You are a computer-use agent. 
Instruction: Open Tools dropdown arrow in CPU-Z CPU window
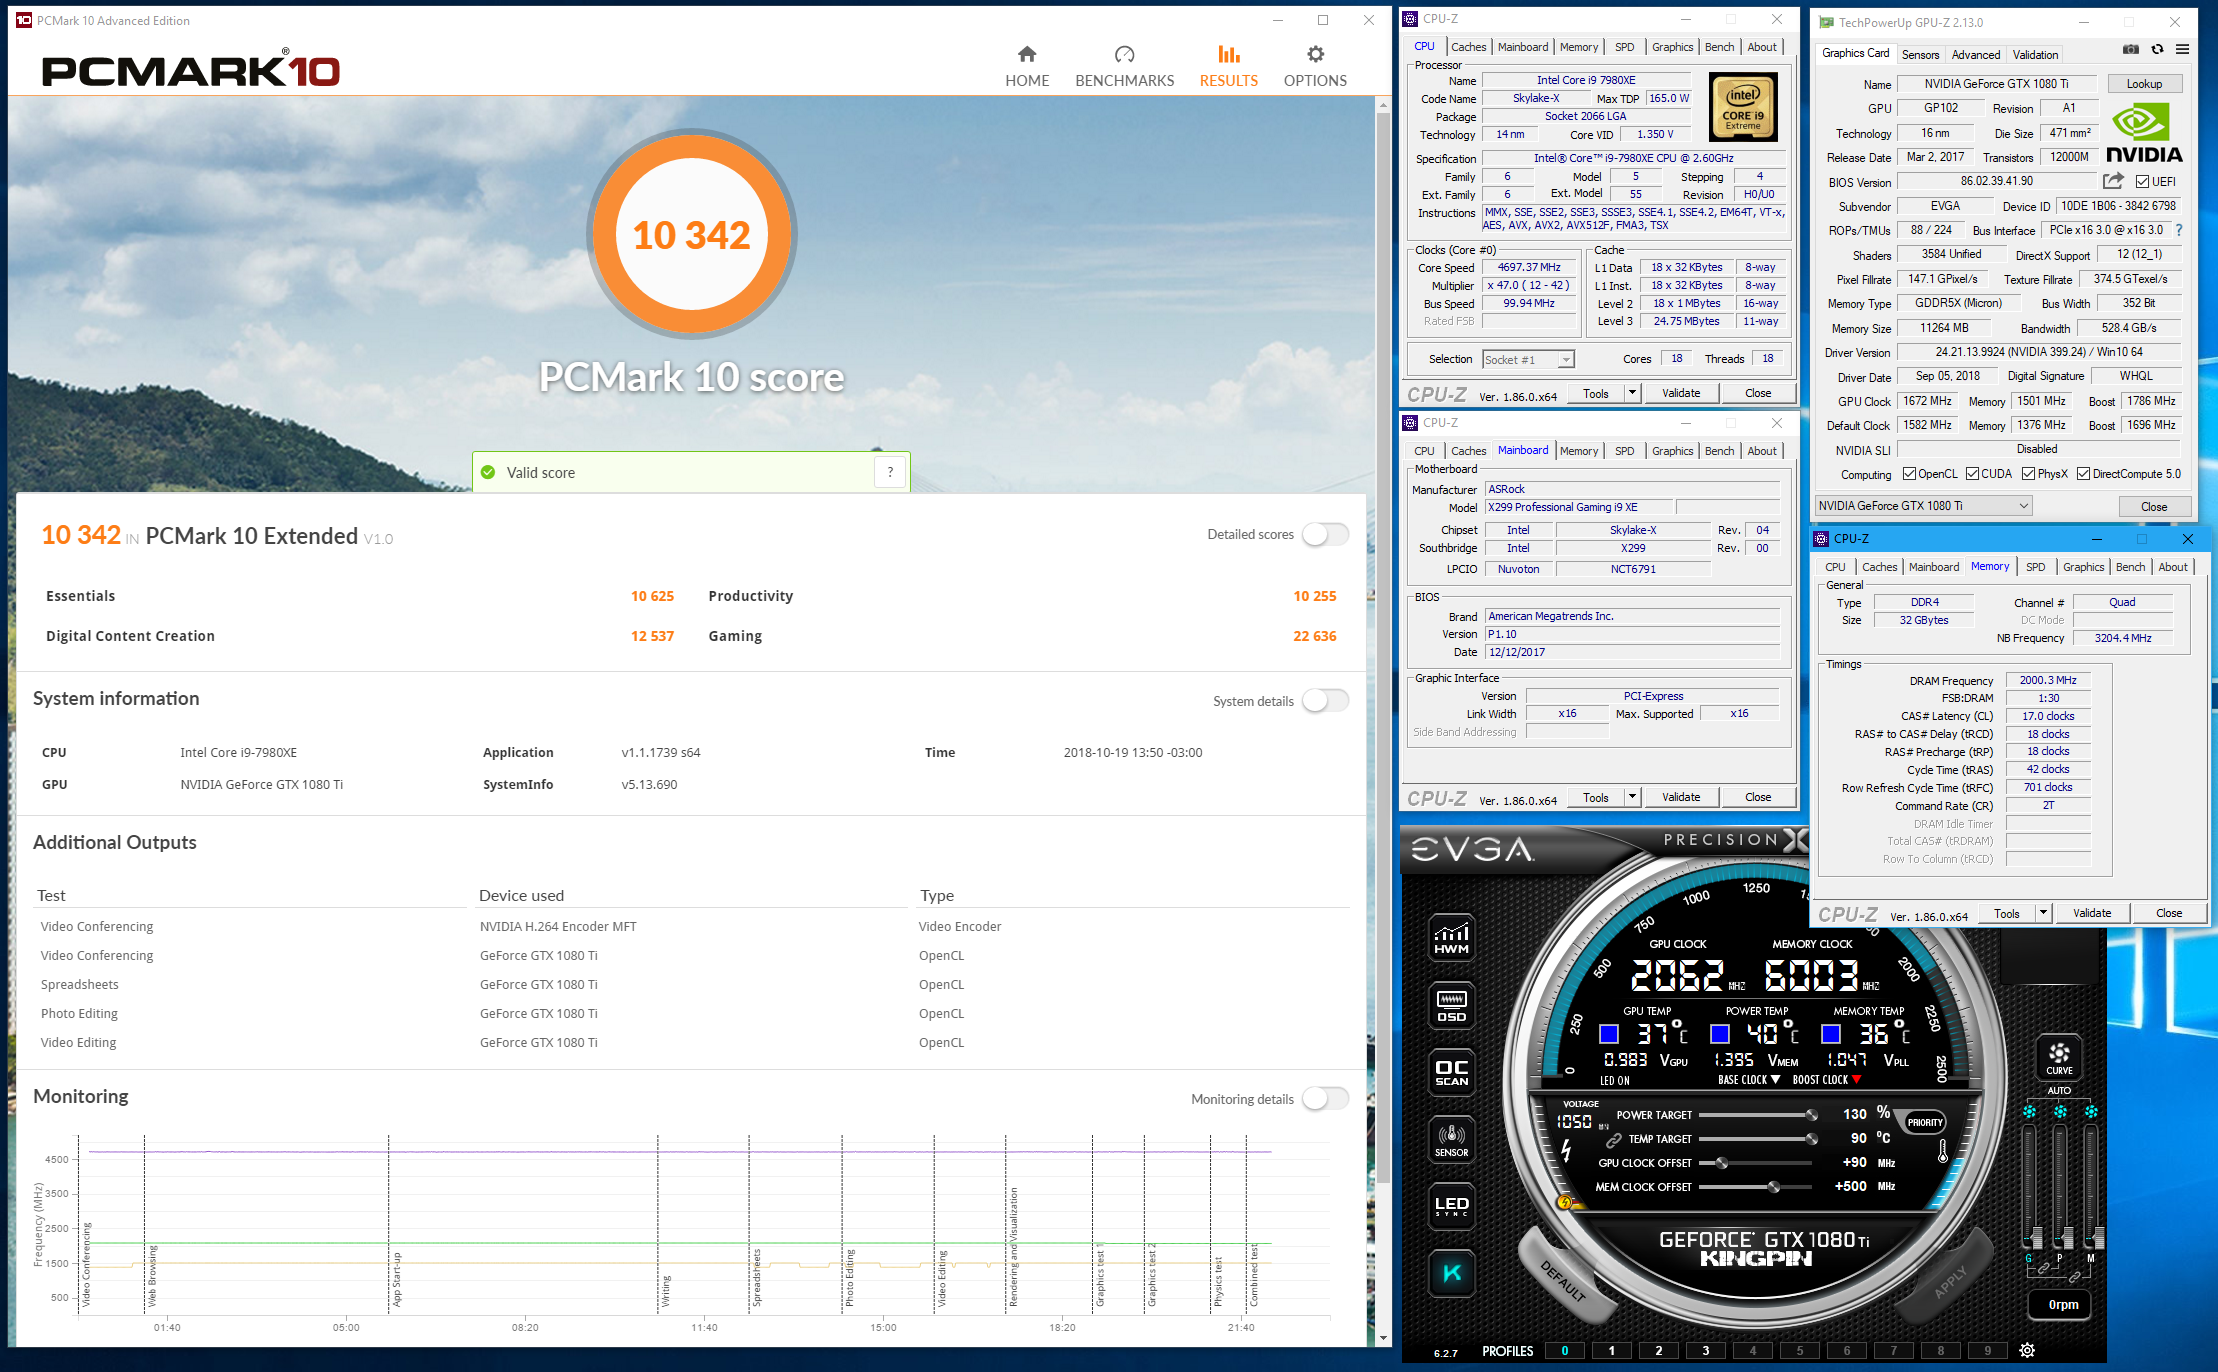tap(1632, 393)
